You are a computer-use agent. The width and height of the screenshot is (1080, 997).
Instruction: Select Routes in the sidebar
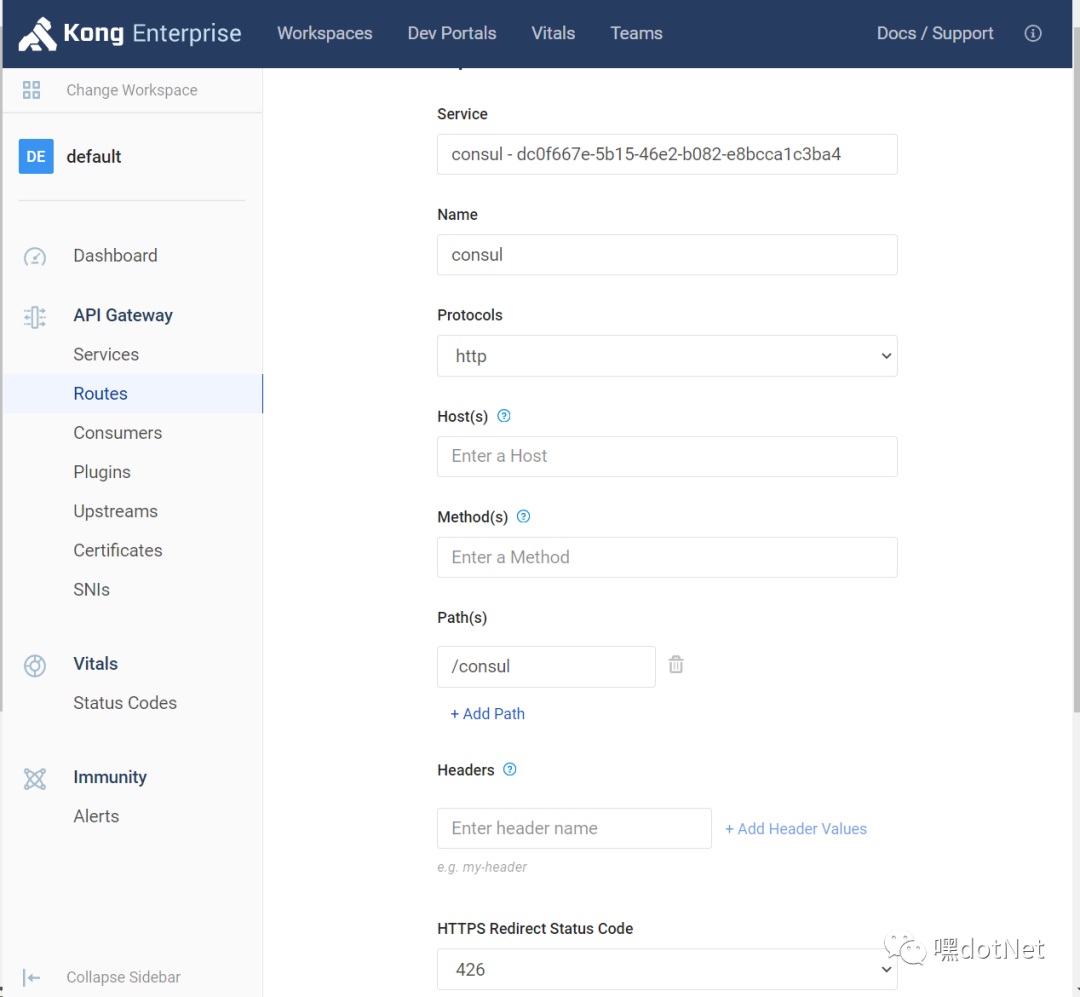click(x=132, y=393)
